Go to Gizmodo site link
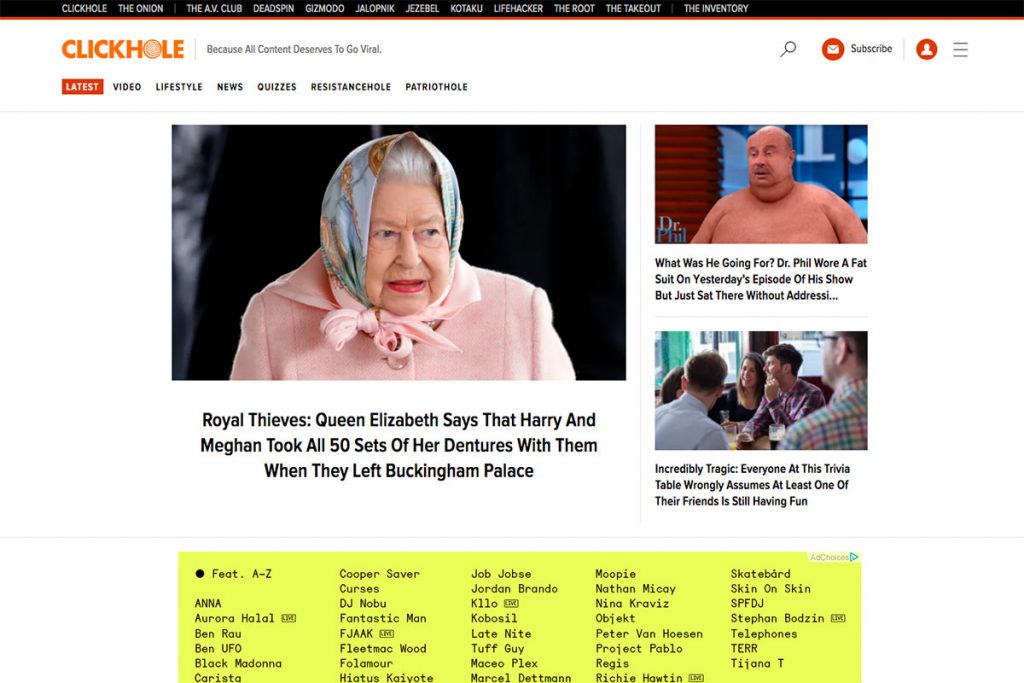This screenshot has width=1024, height=683. point(325,8)
